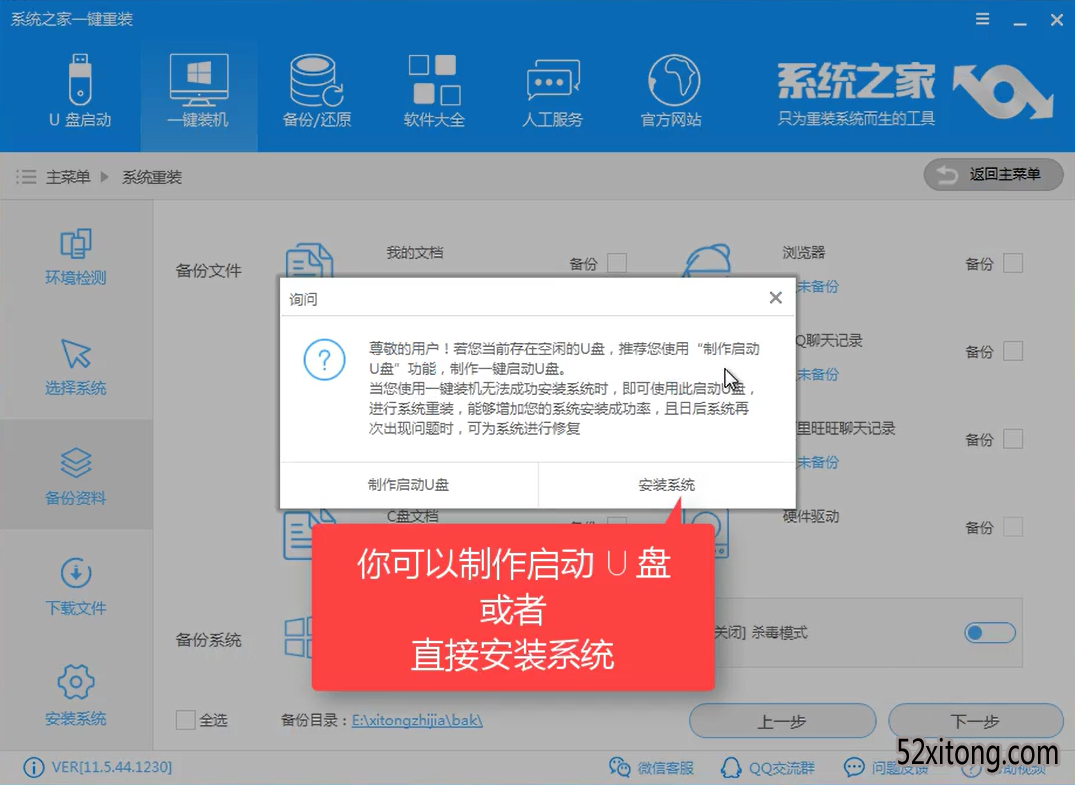Click the list icon beside 主菜单

click(26, 177)
